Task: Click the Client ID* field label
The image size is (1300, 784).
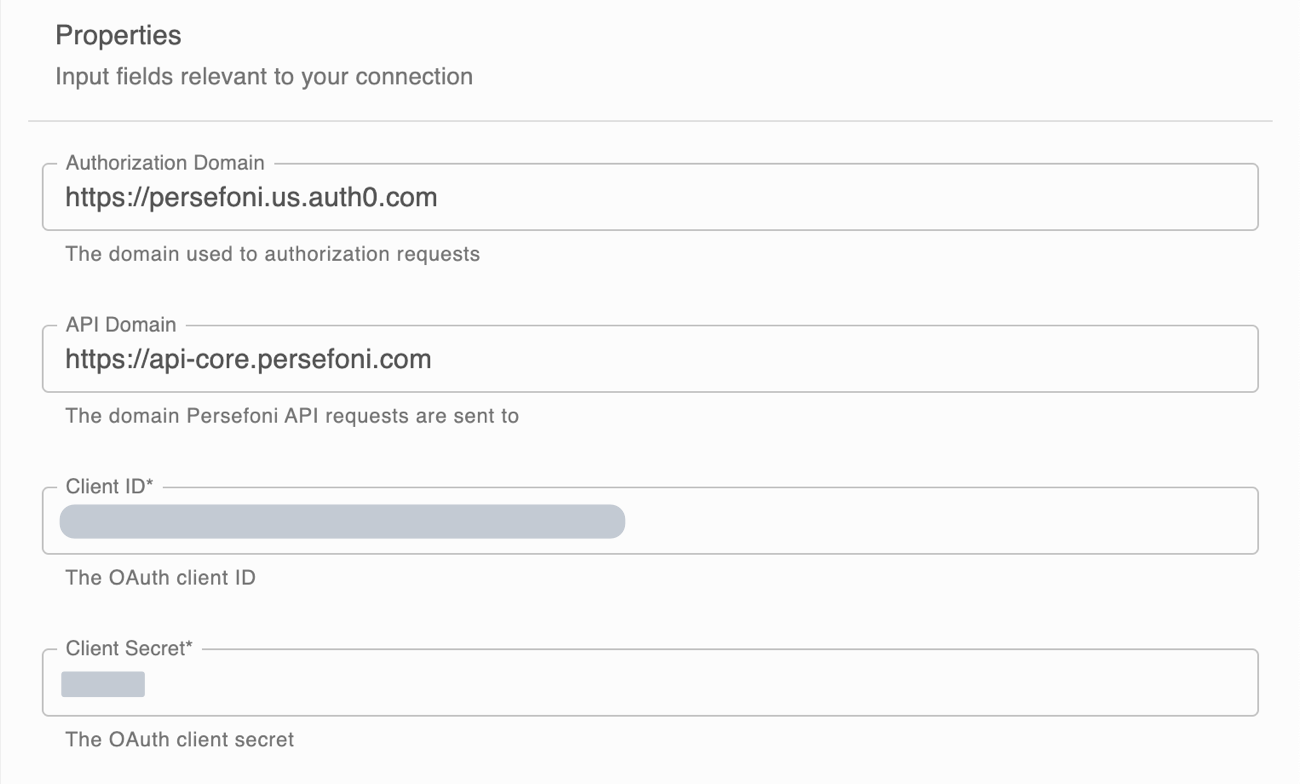Action: coord(110,487)
